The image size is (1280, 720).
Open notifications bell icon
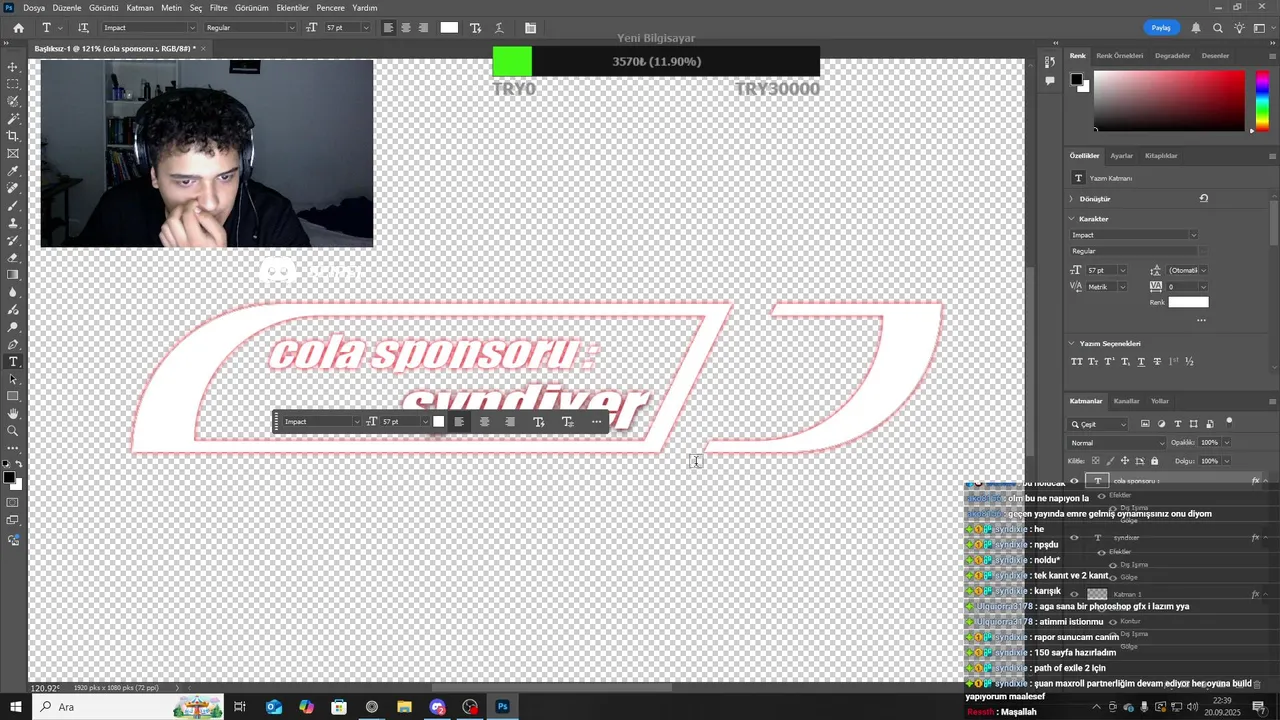coord(1195,28)
